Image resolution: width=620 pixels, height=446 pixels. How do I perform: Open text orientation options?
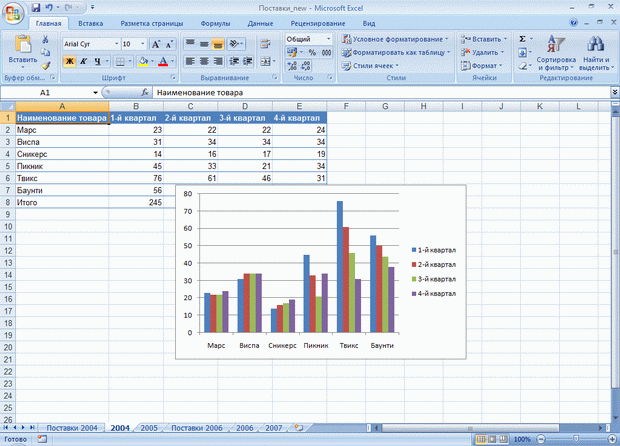click(x=236, y=44)
